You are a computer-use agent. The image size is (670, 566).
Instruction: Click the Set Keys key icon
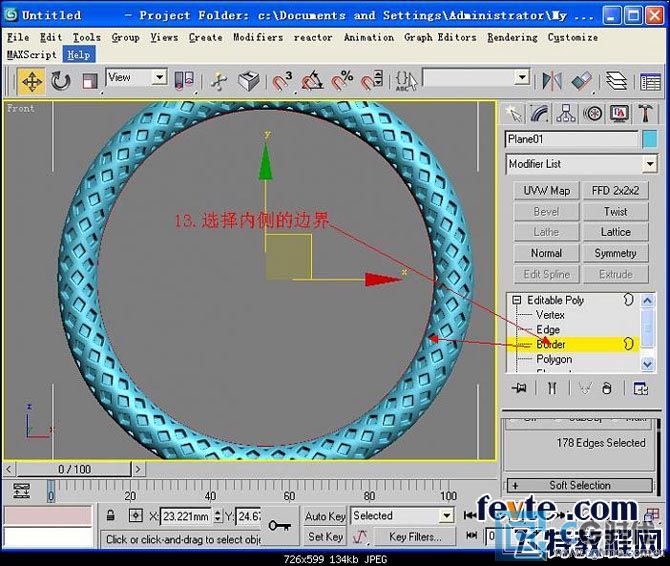pyautogui.click(x=280, y=525)
